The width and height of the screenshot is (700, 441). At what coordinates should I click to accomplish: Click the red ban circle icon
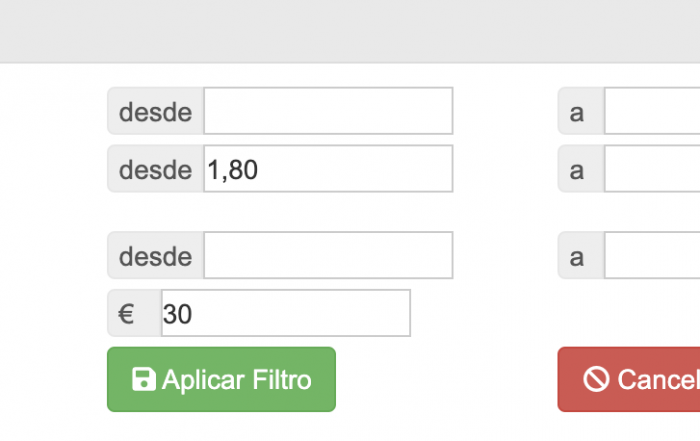click(596, 379)
